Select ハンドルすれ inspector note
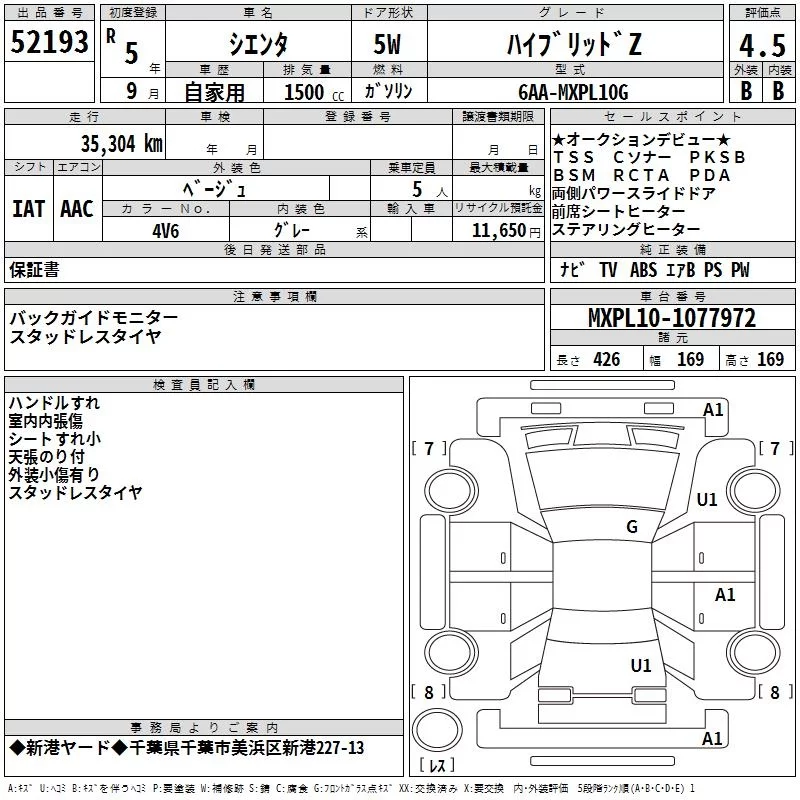This screenshot has height=800, width=800. click(x=54, y=403)
